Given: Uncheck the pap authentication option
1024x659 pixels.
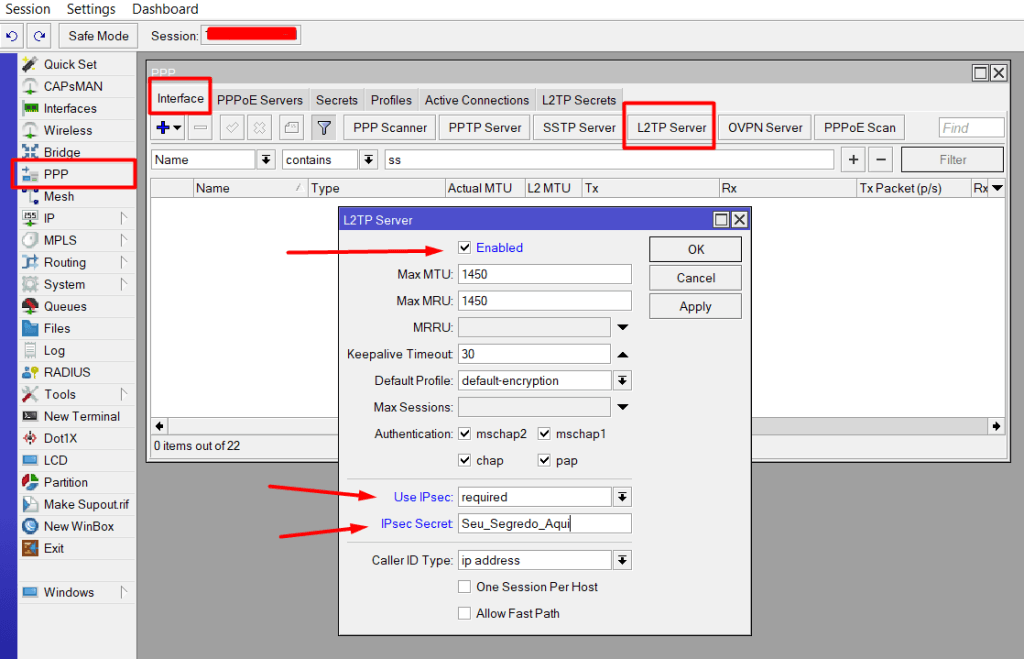Looking at the screenshot, I should (x=546, y=460).
